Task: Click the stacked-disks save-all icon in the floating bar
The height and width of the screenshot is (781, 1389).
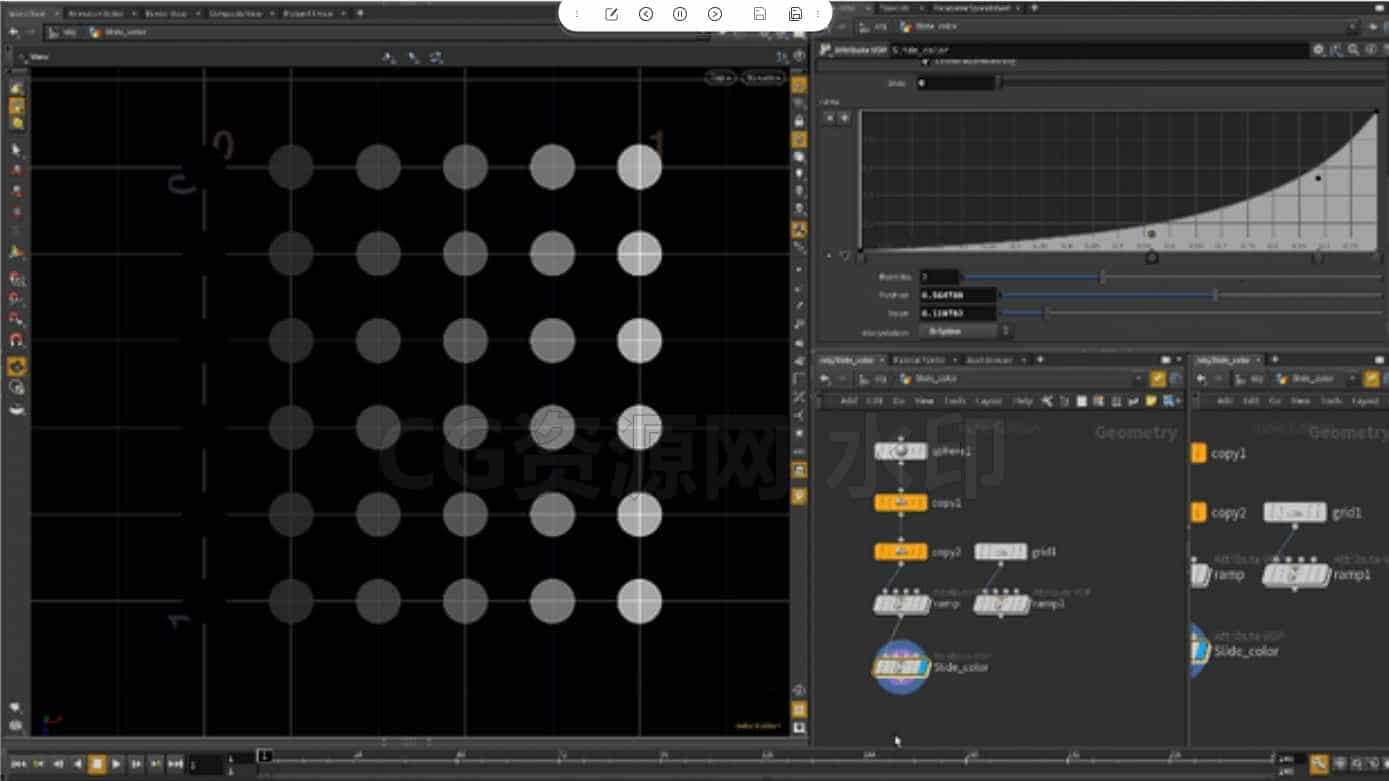Action: point(795,14)
